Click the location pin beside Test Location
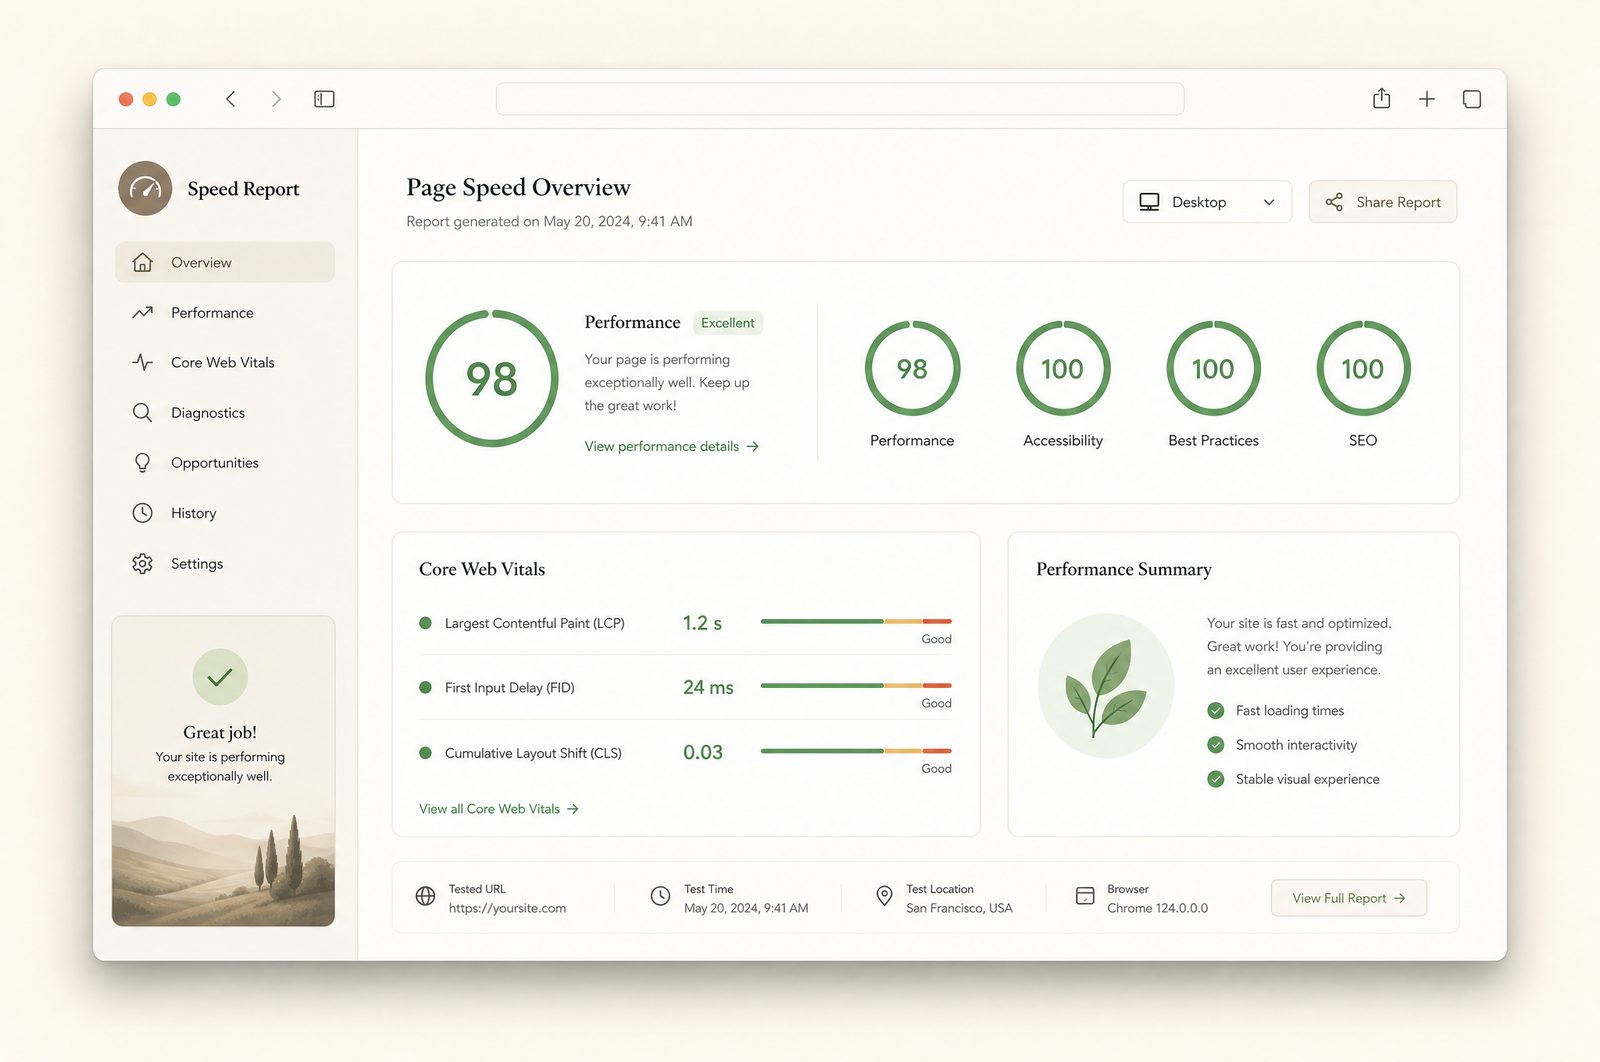Viewport: 1600px width, 1062px height. pos(884,896)
